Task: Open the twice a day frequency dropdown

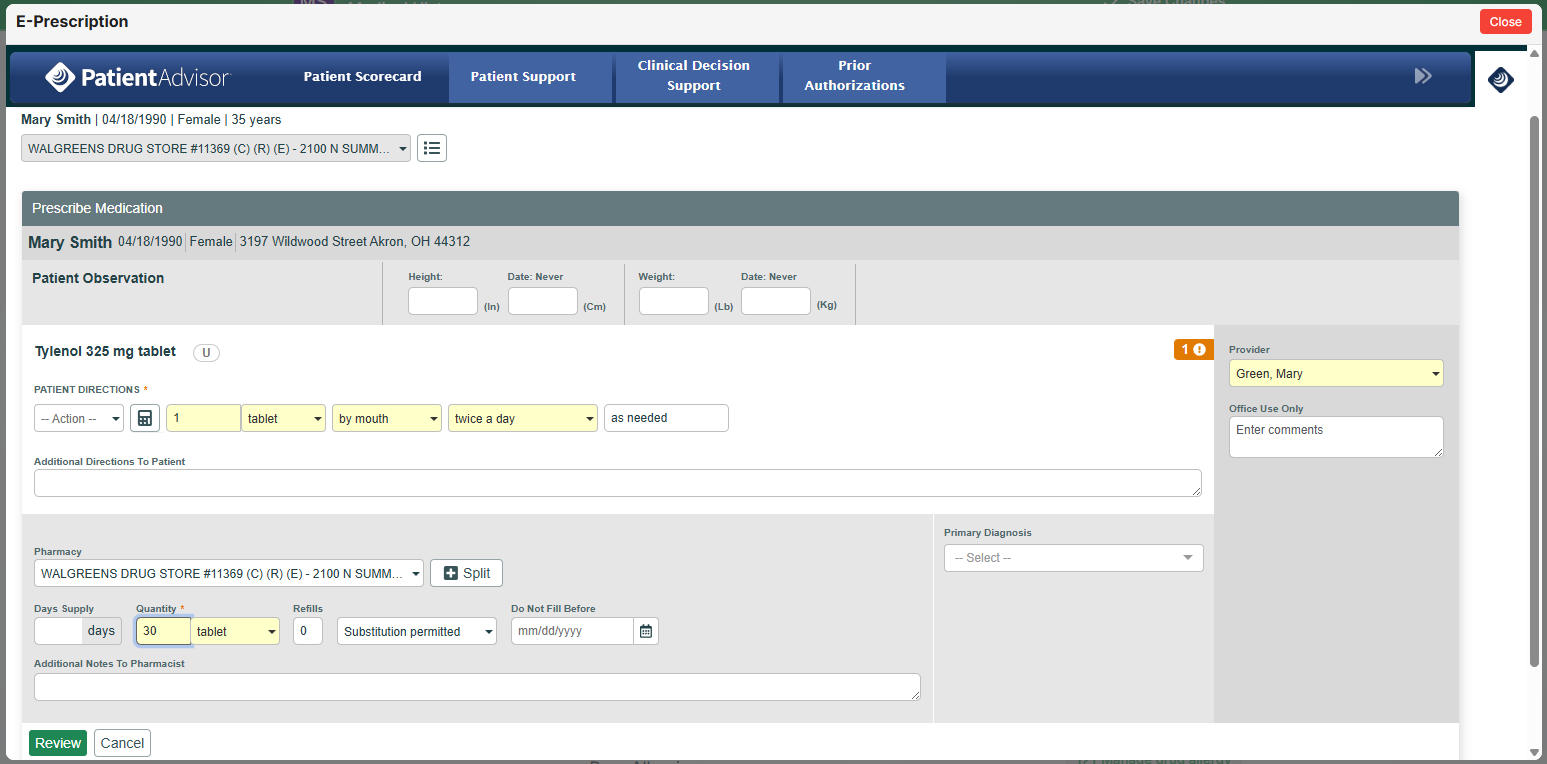Action: coord(522,417)
